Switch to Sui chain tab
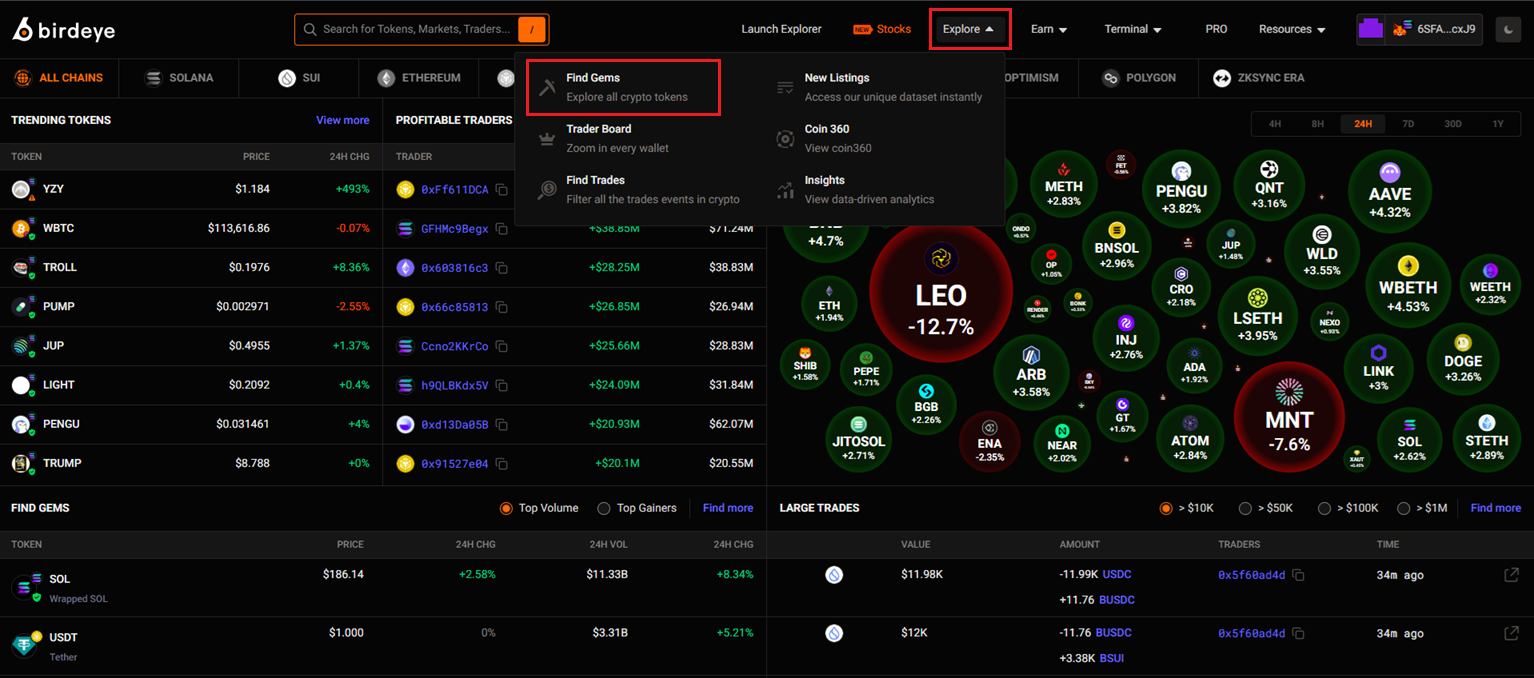This screenshot has height=678, width=1534. [x=299, y=78]
